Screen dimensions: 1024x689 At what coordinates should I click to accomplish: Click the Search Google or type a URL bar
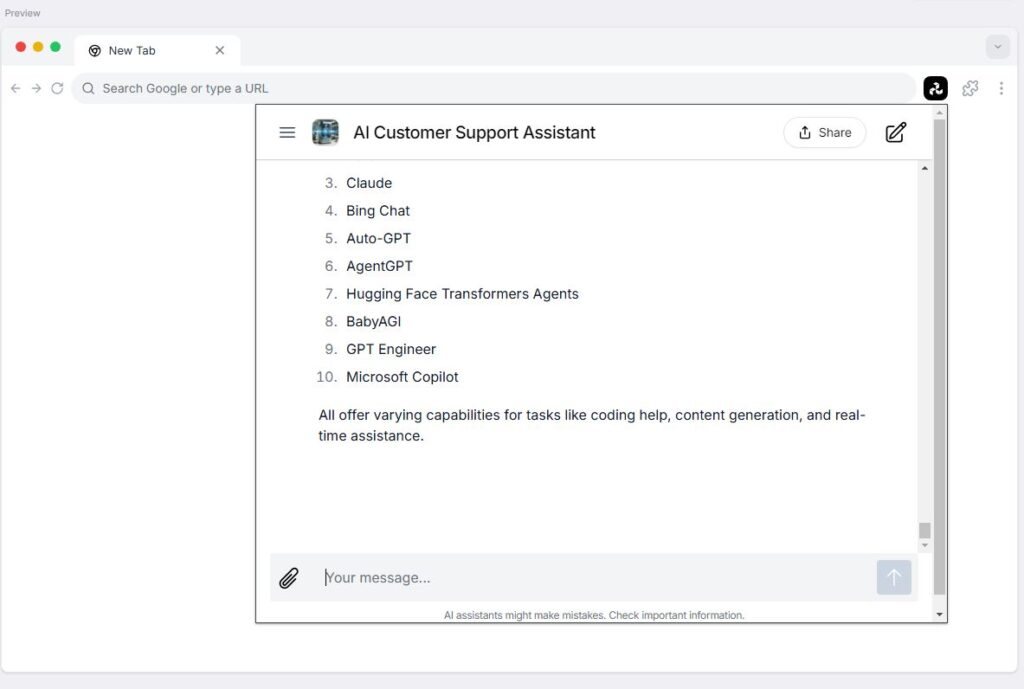pos(490,88)
